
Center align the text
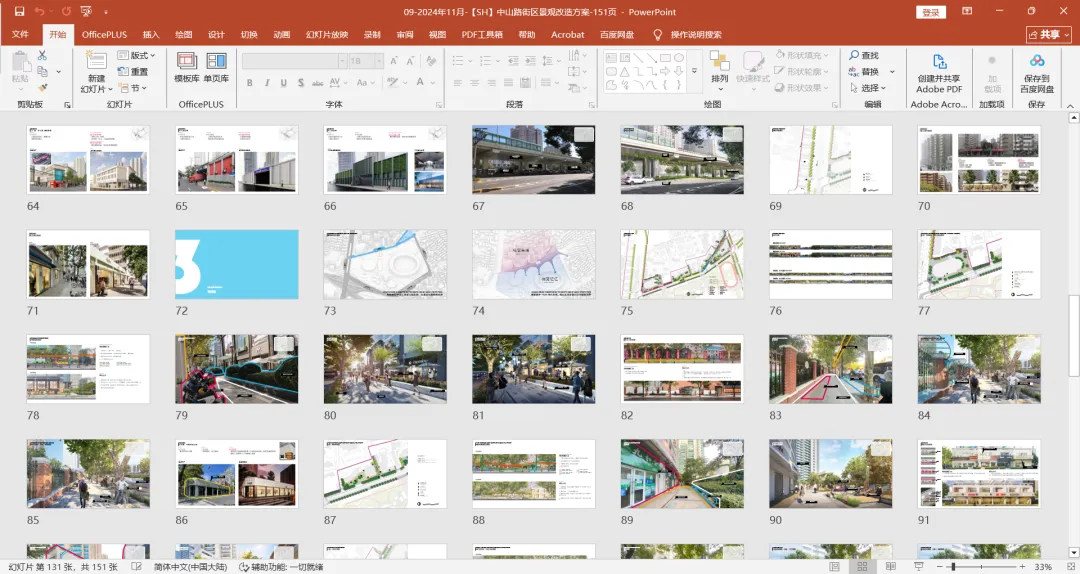475,83
